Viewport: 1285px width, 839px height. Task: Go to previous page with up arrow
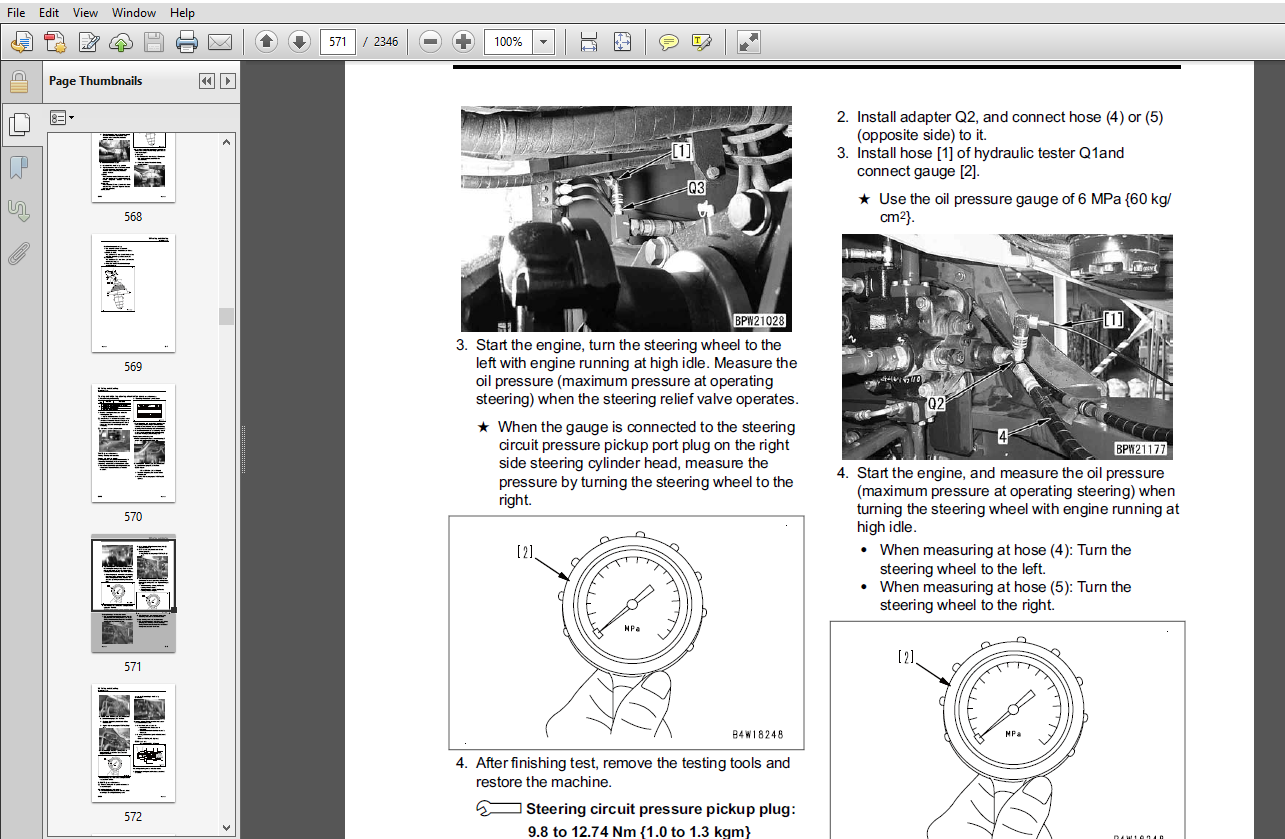266,42
